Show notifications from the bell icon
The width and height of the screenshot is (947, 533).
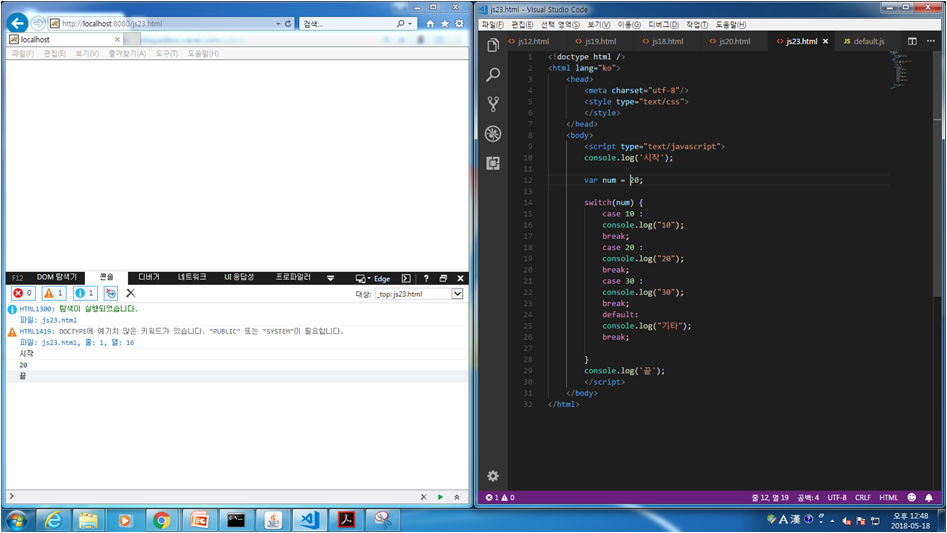(x=929, y=497)
